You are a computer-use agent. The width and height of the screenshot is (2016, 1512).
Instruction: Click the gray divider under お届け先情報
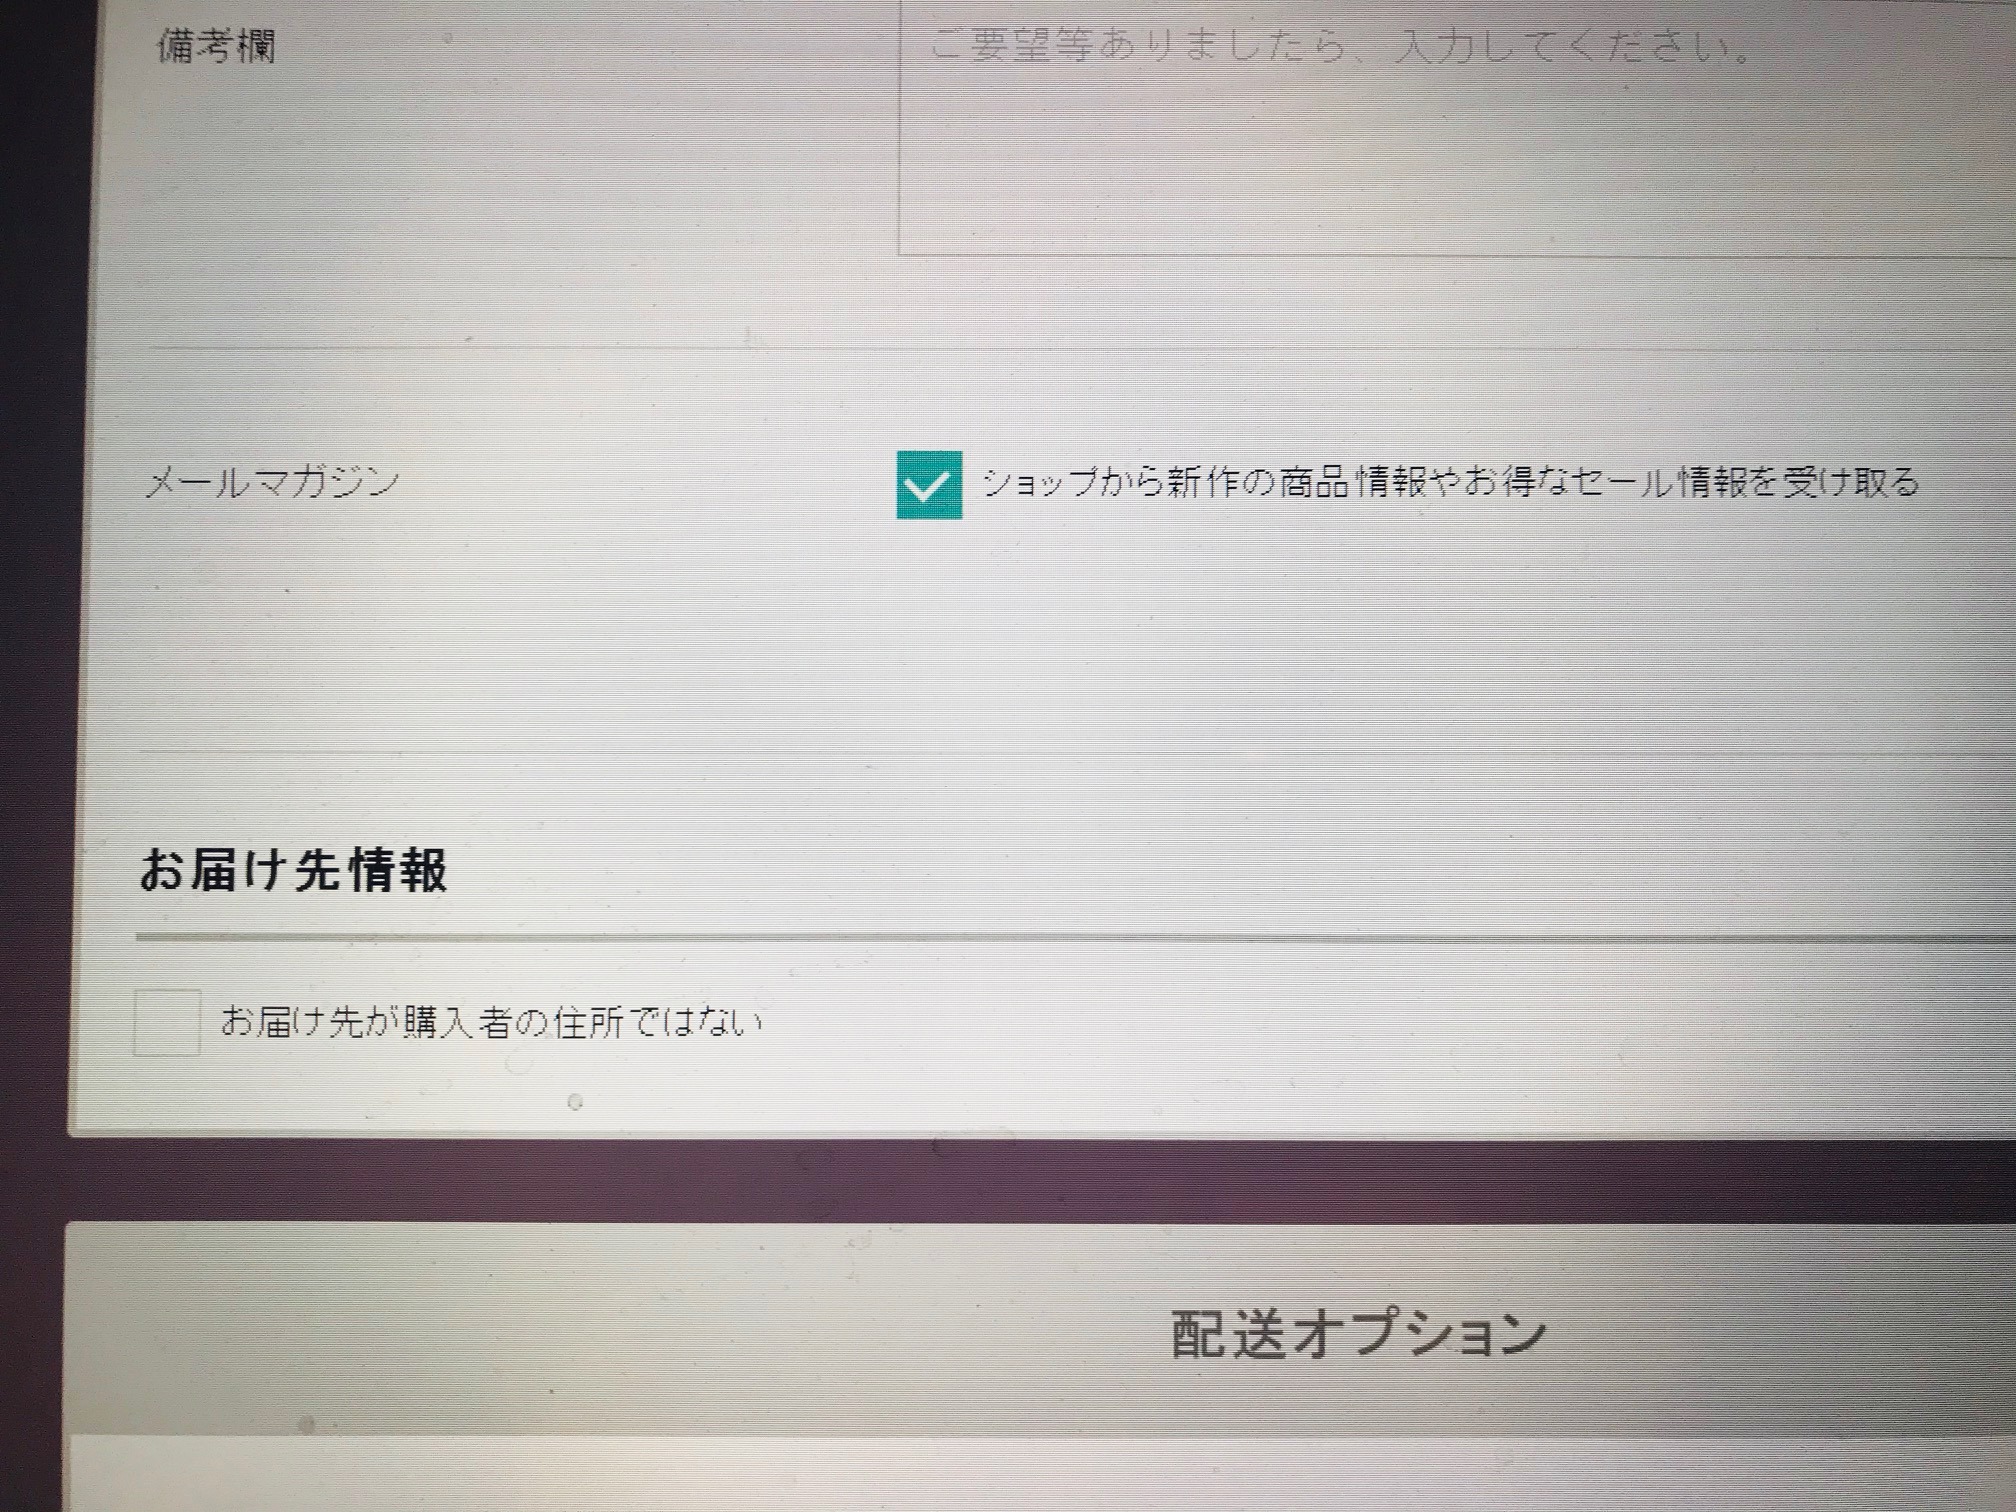point(1000,938)
